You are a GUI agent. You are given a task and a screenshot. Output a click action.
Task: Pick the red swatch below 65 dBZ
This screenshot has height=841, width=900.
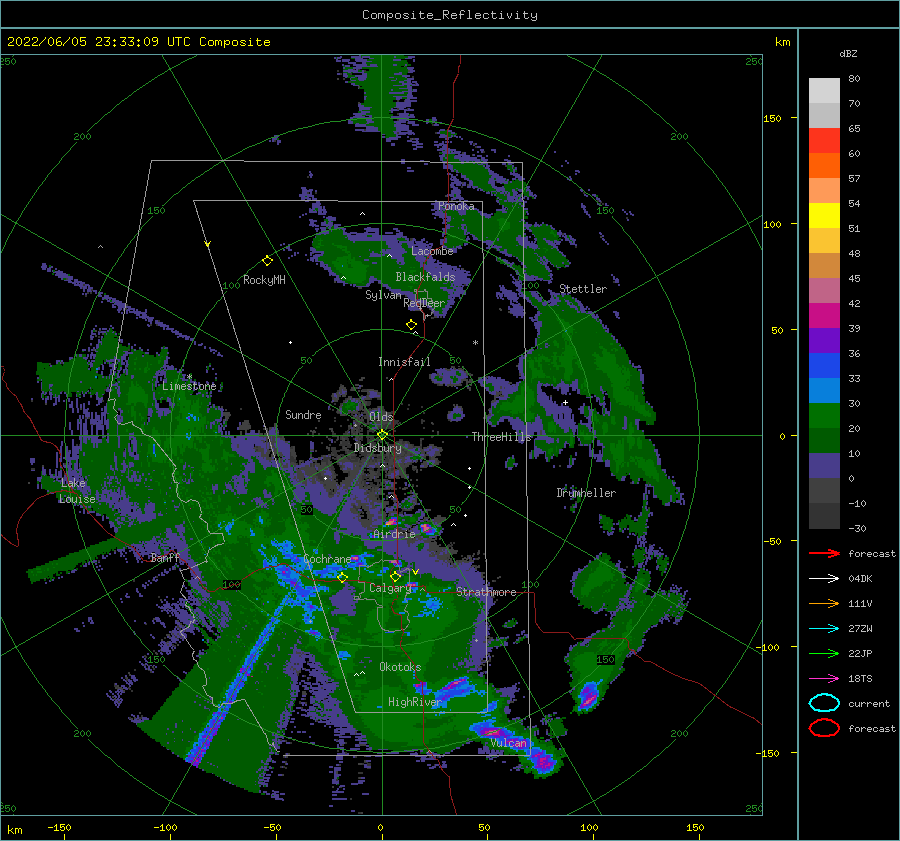point(824,141)
